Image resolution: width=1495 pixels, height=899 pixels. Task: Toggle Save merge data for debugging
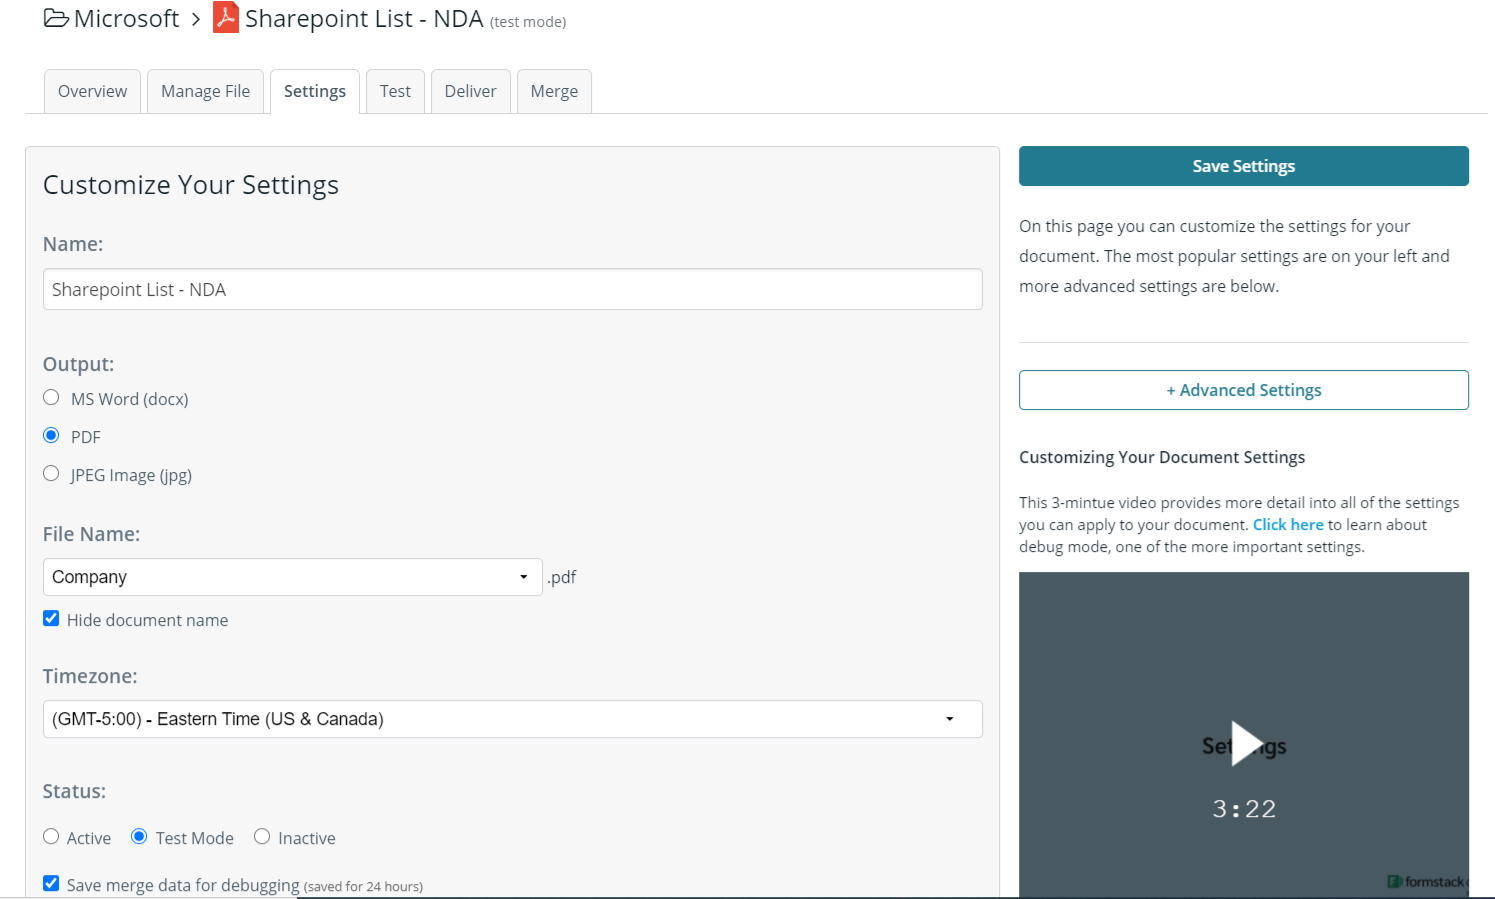tap(51, 884)
